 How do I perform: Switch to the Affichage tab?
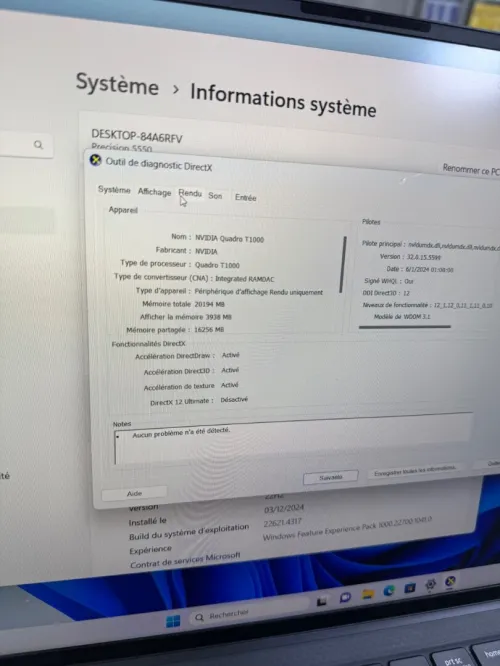(x=154, y=192)
